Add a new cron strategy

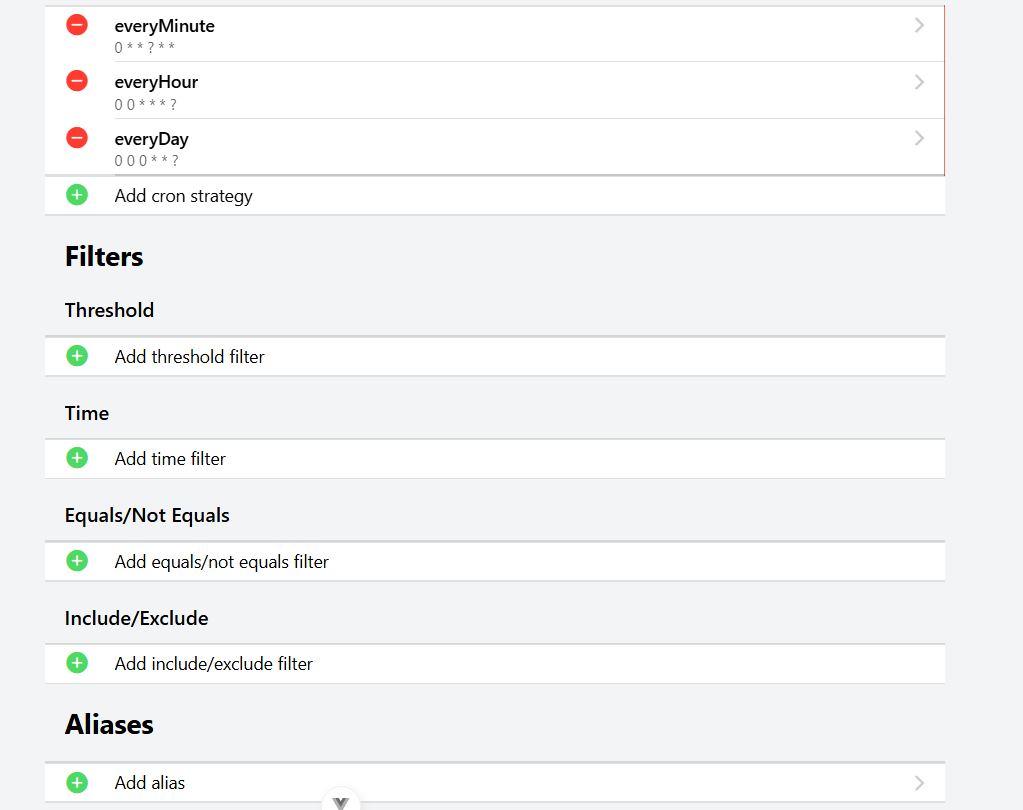(x=183, y=196)
